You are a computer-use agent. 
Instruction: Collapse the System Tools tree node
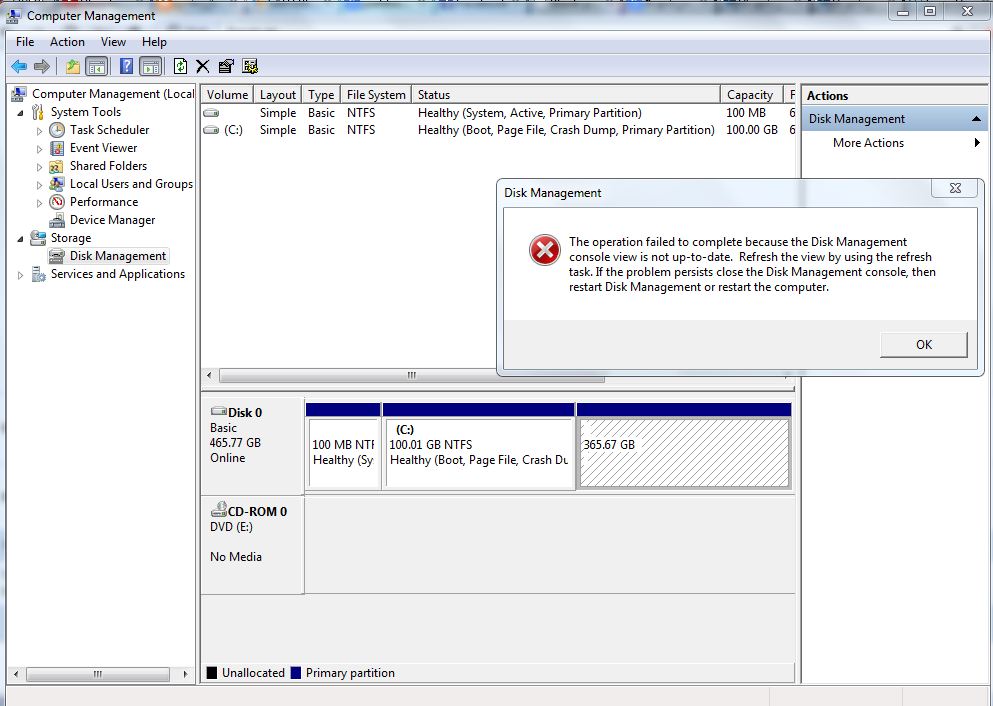tap(20, 113)
